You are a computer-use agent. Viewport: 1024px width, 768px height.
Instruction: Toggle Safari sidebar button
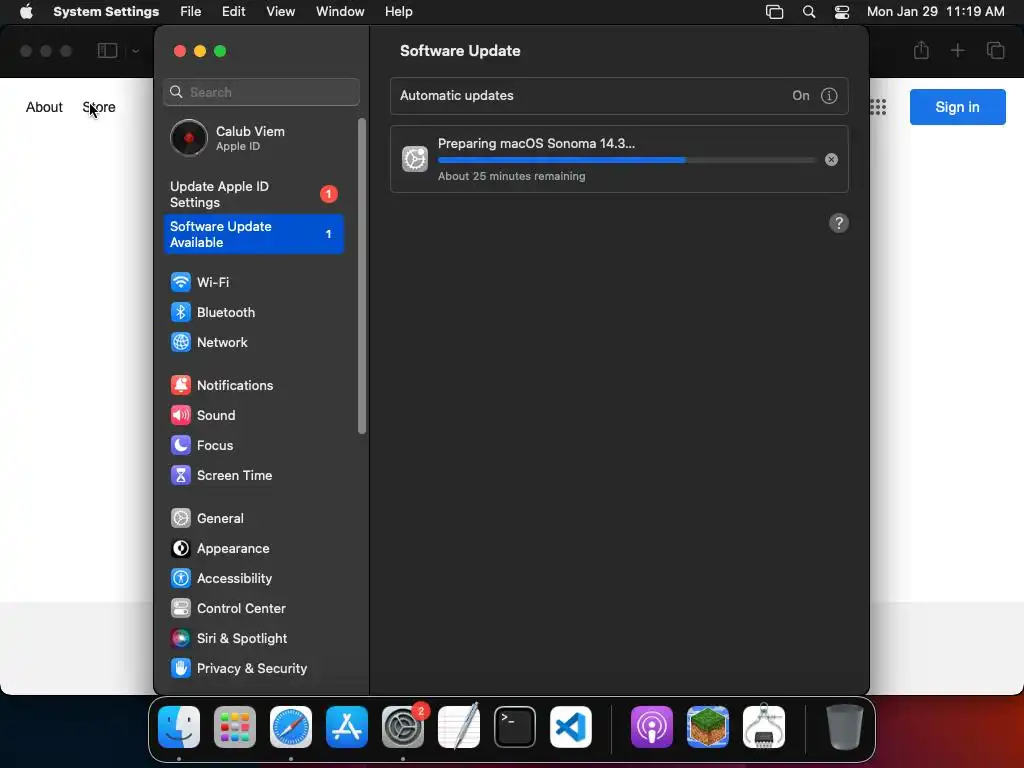coord(107,50)
